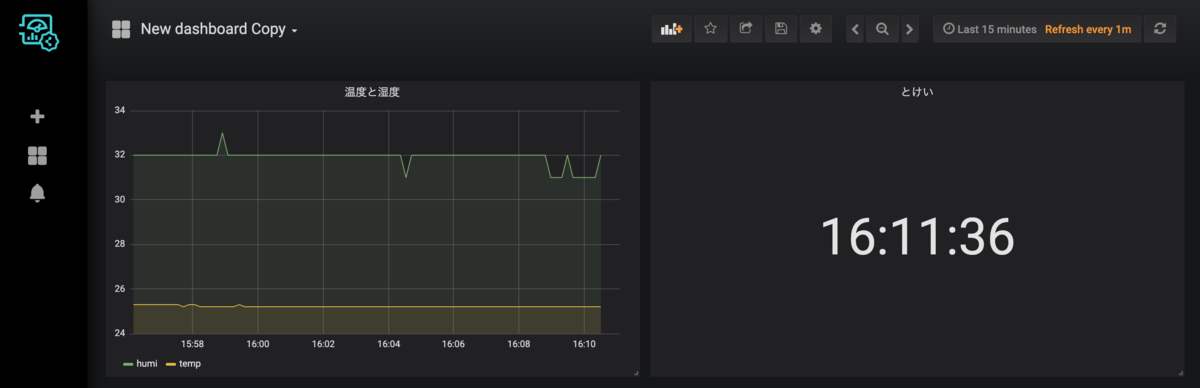The image size is (1200, 388).
Task: Open dashboard settings gear
Action: coord(816,29)
